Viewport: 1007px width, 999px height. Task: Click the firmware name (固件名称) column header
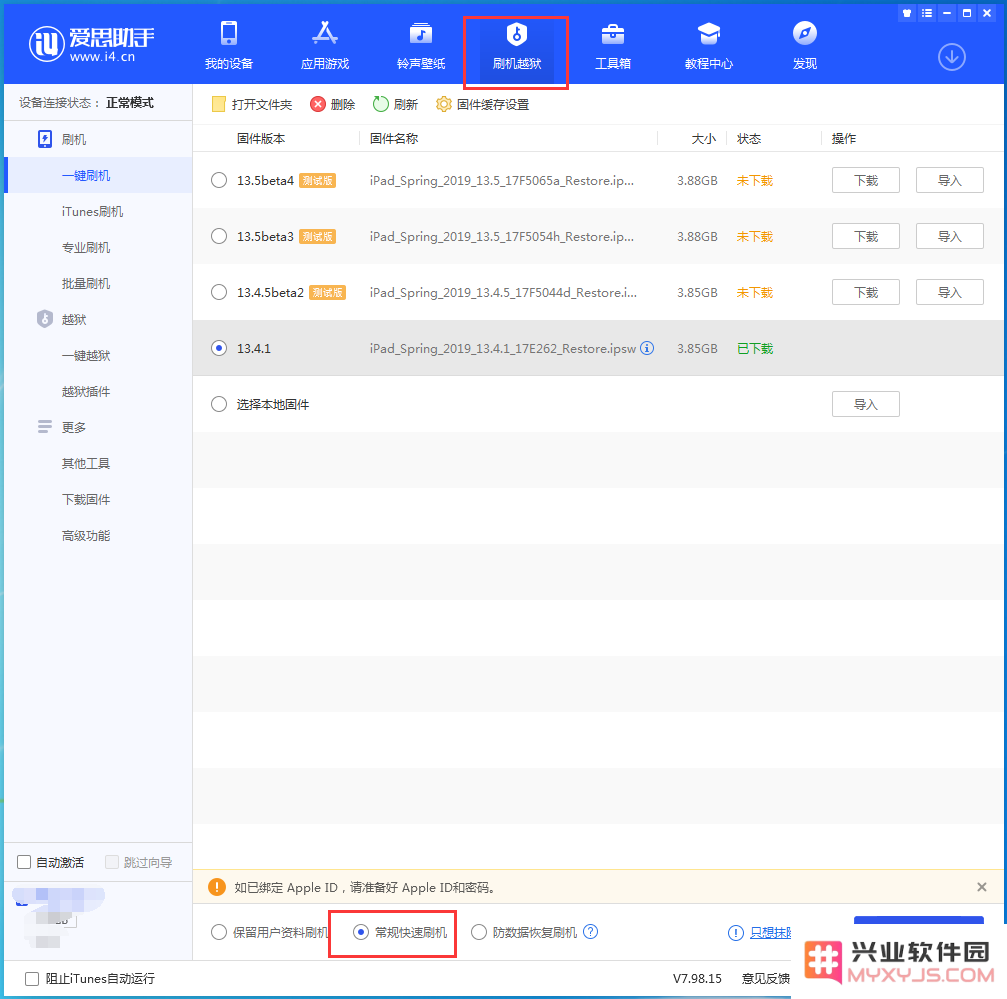point(394,138)
